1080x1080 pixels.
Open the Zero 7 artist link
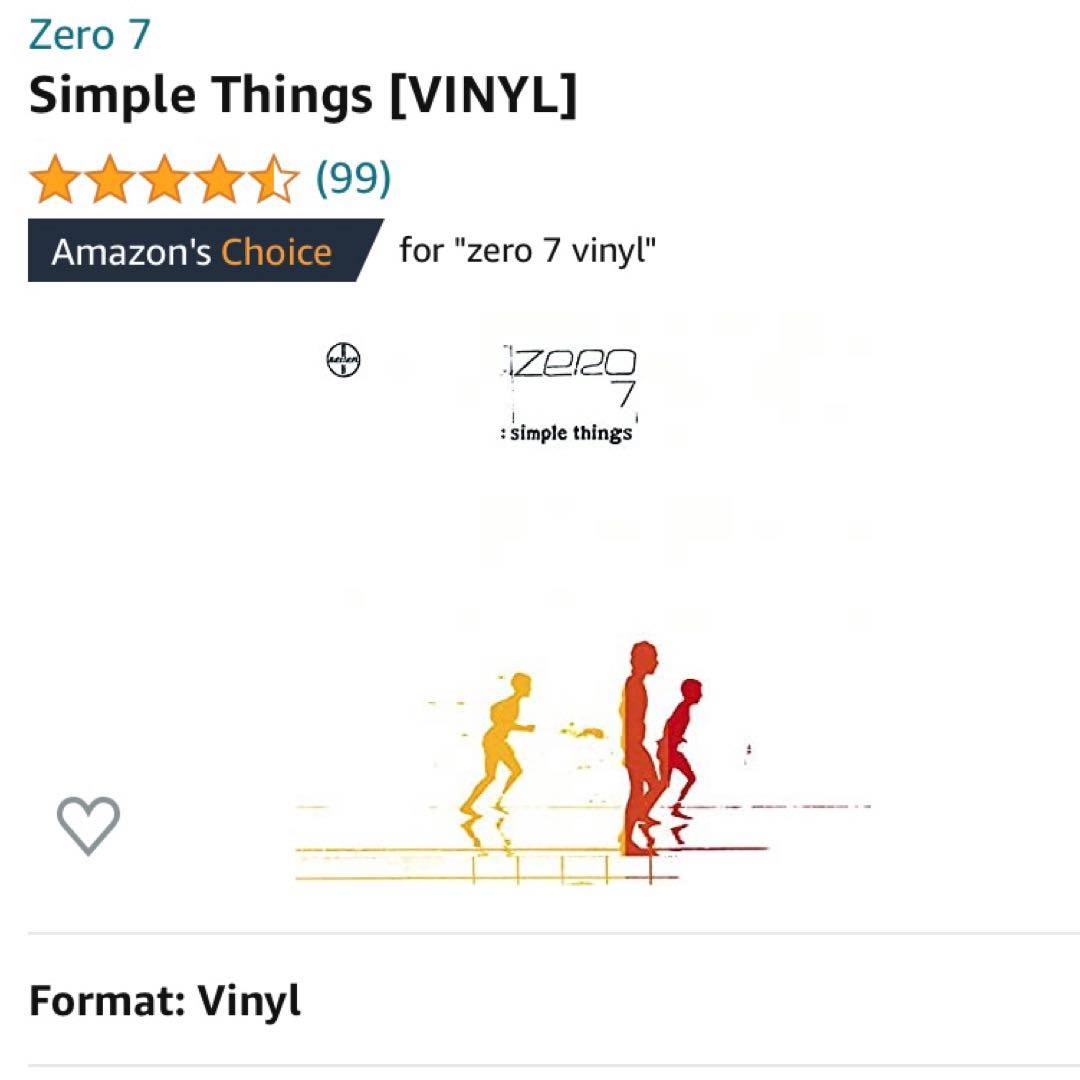tap(90, 35)
